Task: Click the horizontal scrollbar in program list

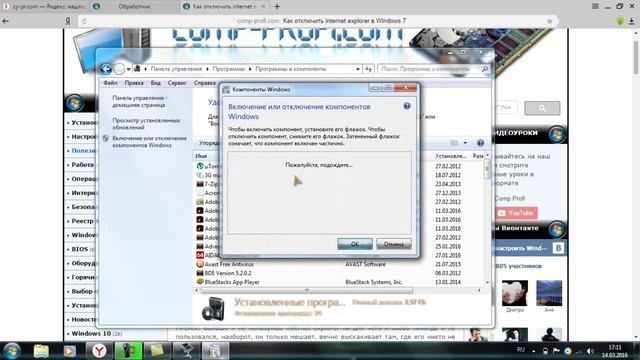Action: [307, 290]
